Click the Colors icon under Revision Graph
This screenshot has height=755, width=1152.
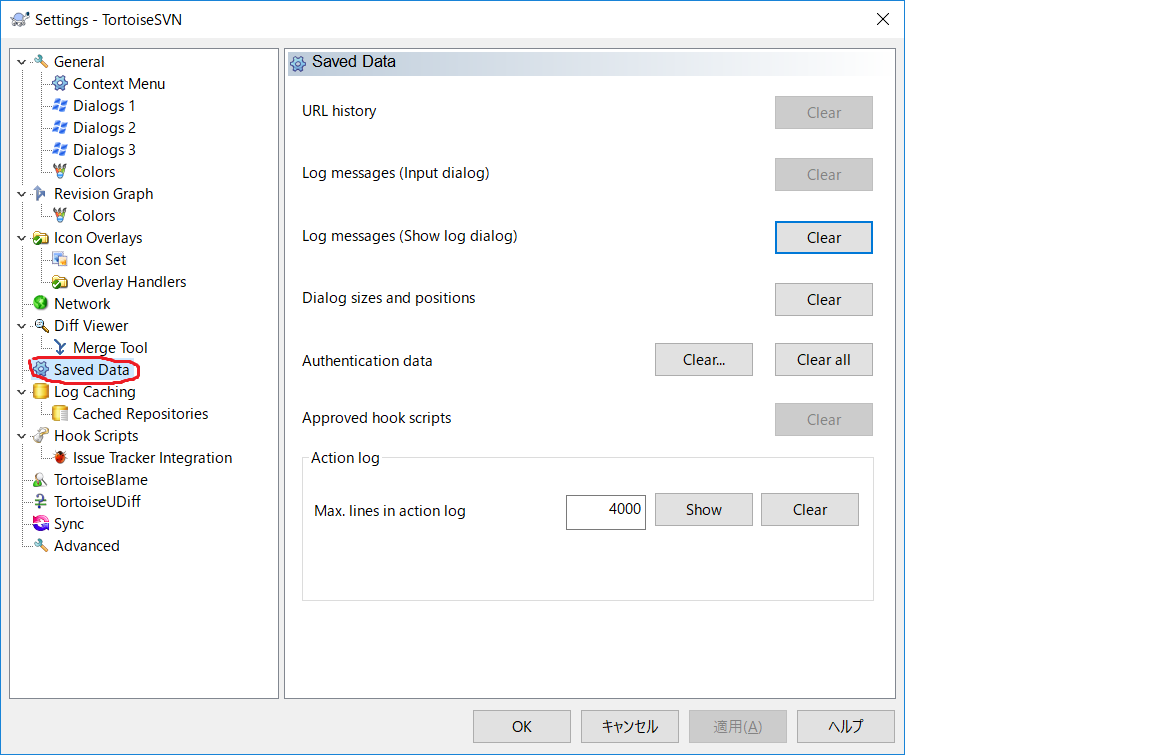click(x=60, y=216)
